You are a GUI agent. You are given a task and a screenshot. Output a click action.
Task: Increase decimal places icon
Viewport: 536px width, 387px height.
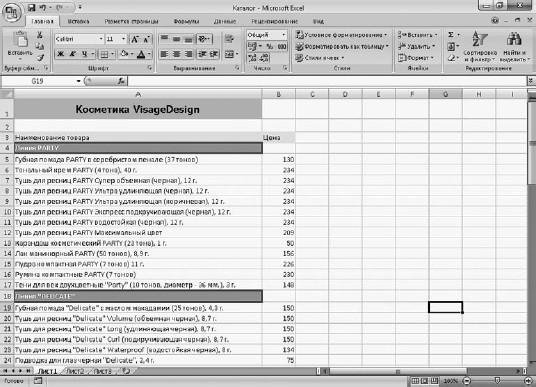point(252,58)
